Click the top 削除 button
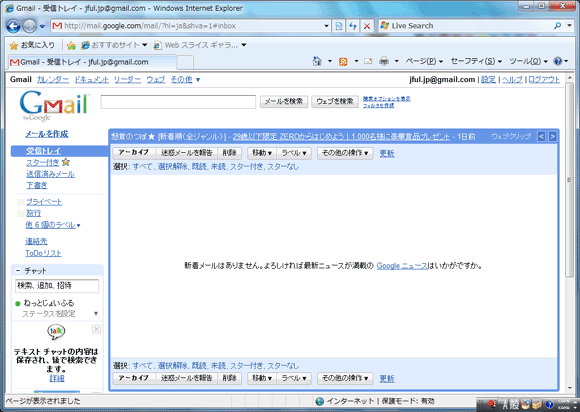The height and width of the screenshot is (412, 580). tap(229, 153)
